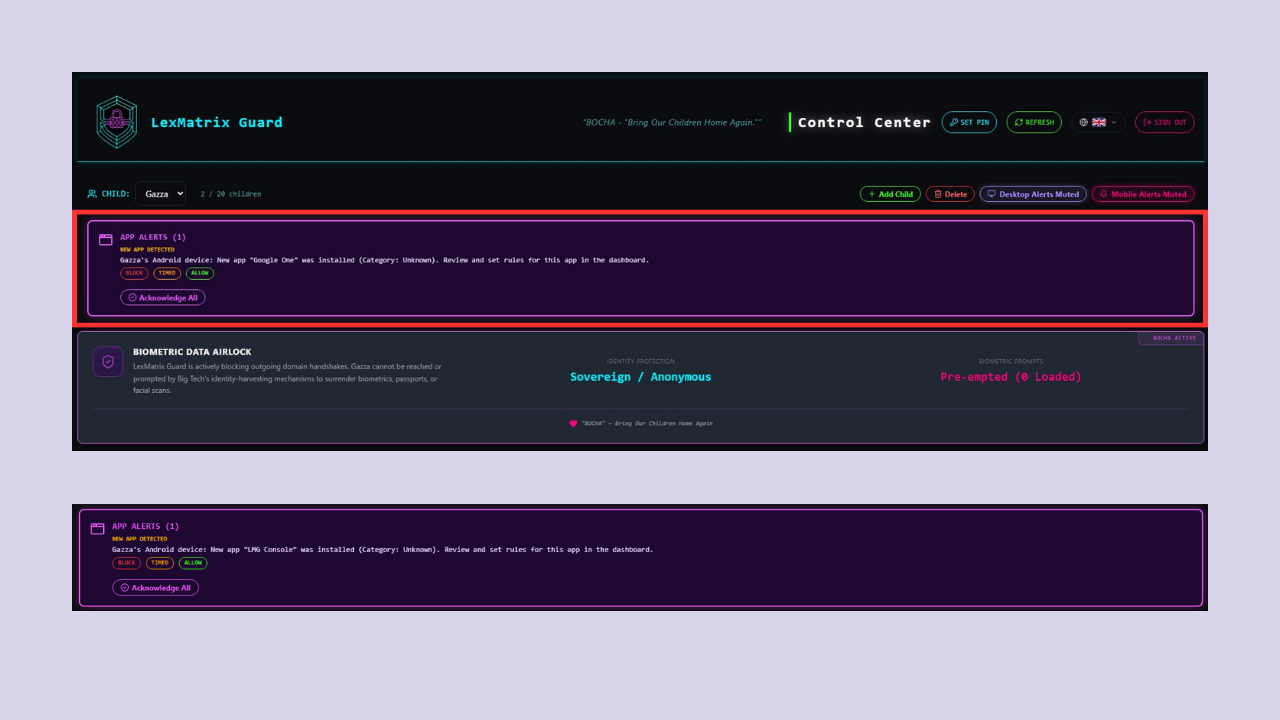Click BLOCK on the Google One alert
Image resolution: width=1280 pixels, height=720 pixels.
pyautogui.click(x=134, y=273)
